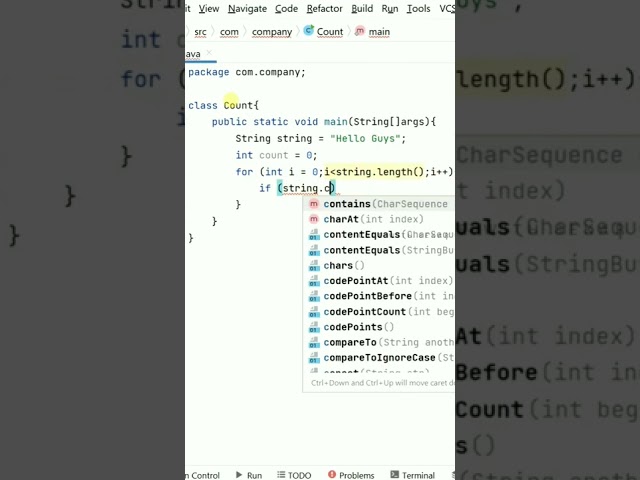
Task: Open the Terminal tool window
Action: 413,475
